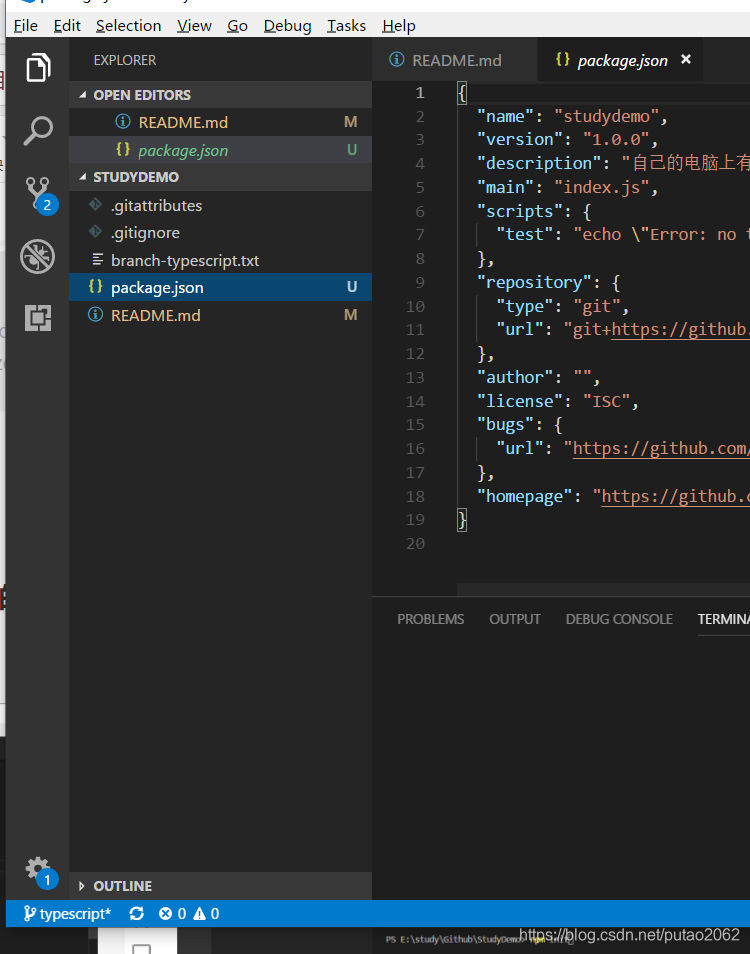
Task: Close the package.json editor tab
Action: (686, 59)
